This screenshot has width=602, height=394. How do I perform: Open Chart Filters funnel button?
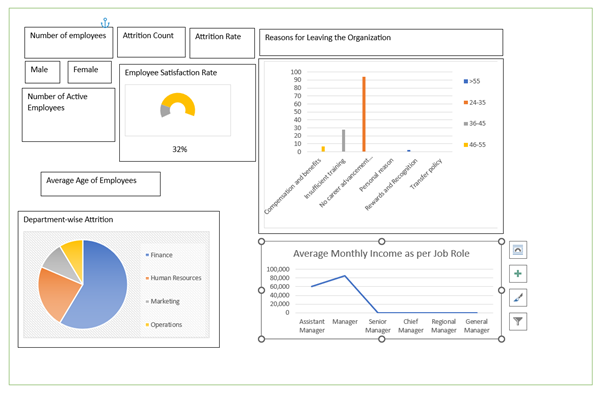click(x=518, y=321)
